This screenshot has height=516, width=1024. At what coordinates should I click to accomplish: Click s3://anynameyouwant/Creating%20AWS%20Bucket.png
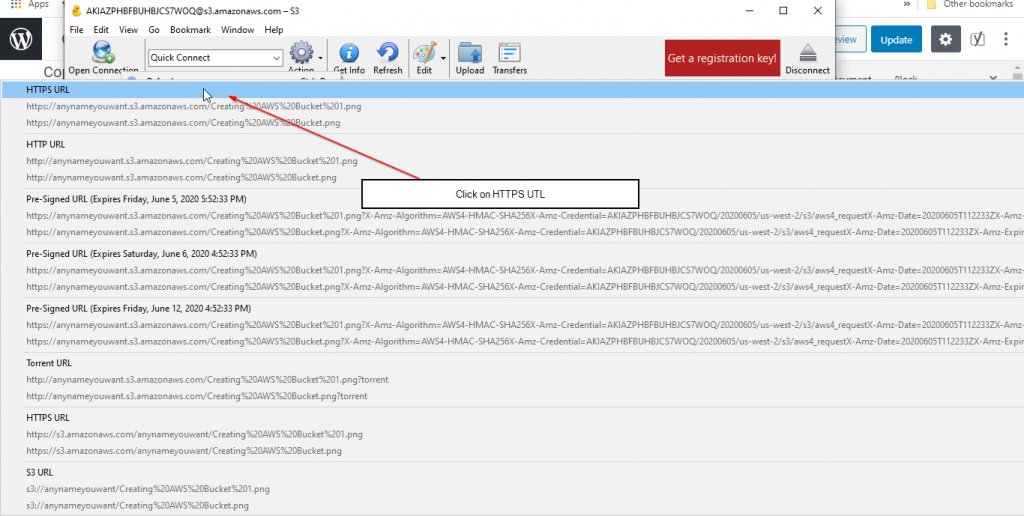(138, 506)
